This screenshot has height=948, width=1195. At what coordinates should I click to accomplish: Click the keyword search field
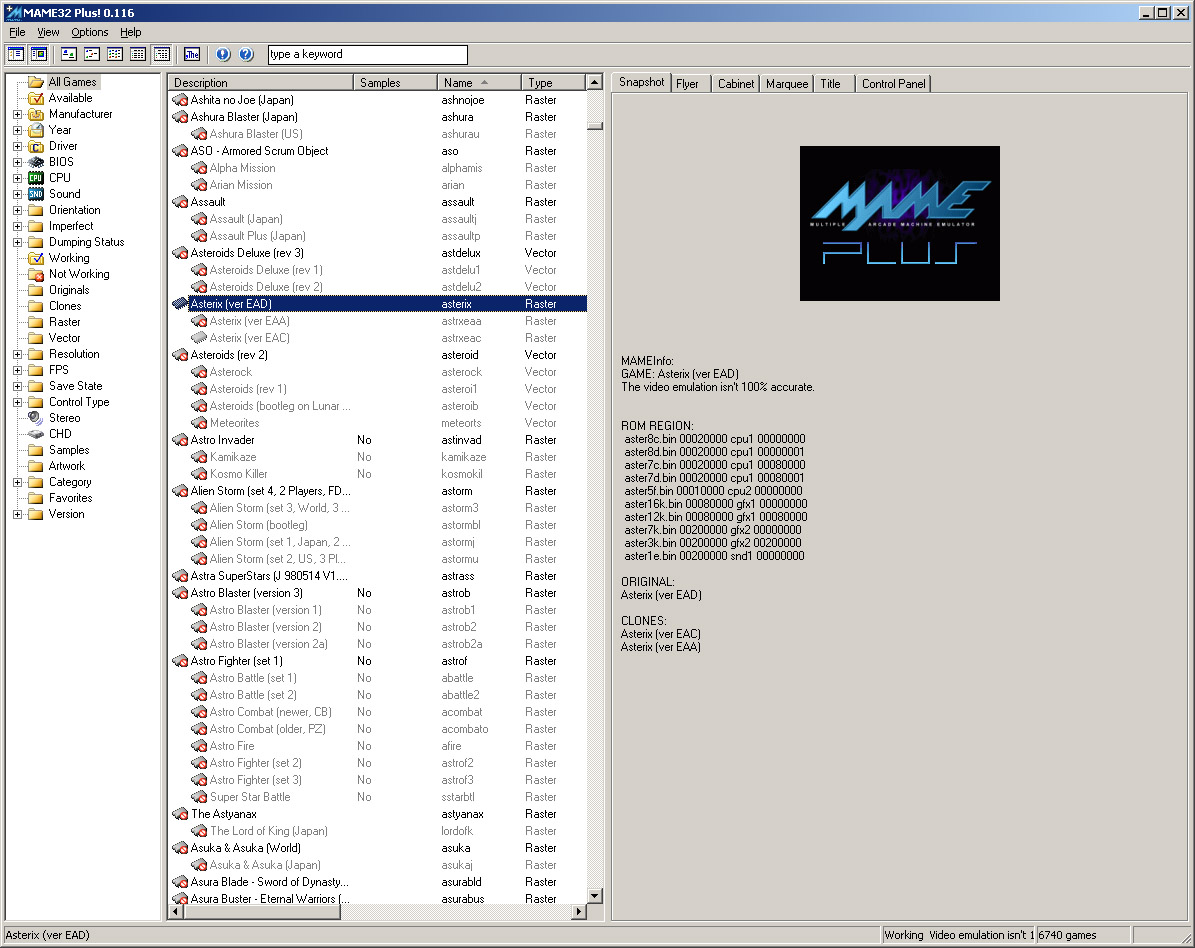click(x=367, y=54)
